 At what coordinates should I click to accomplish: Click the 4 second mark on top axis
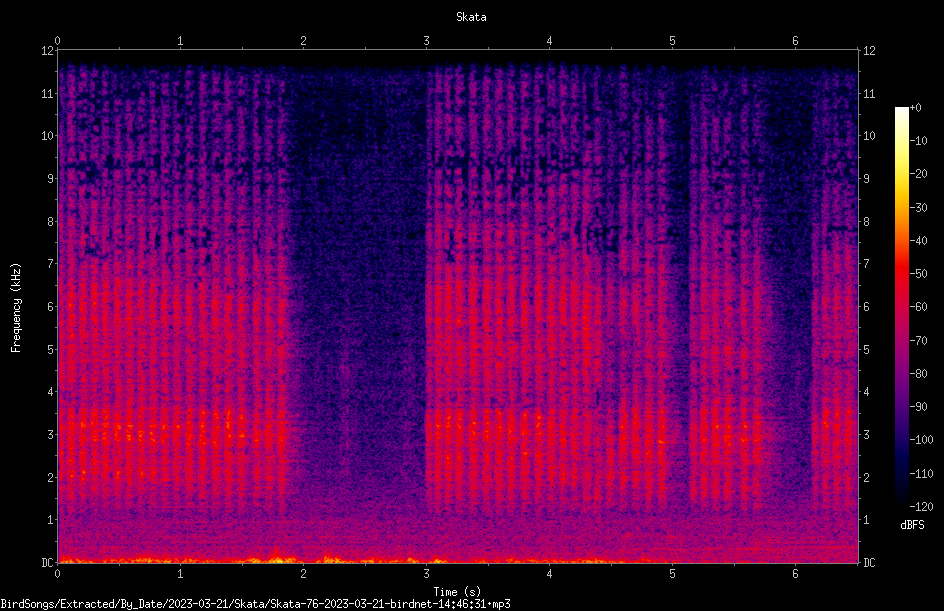[549, 41]
